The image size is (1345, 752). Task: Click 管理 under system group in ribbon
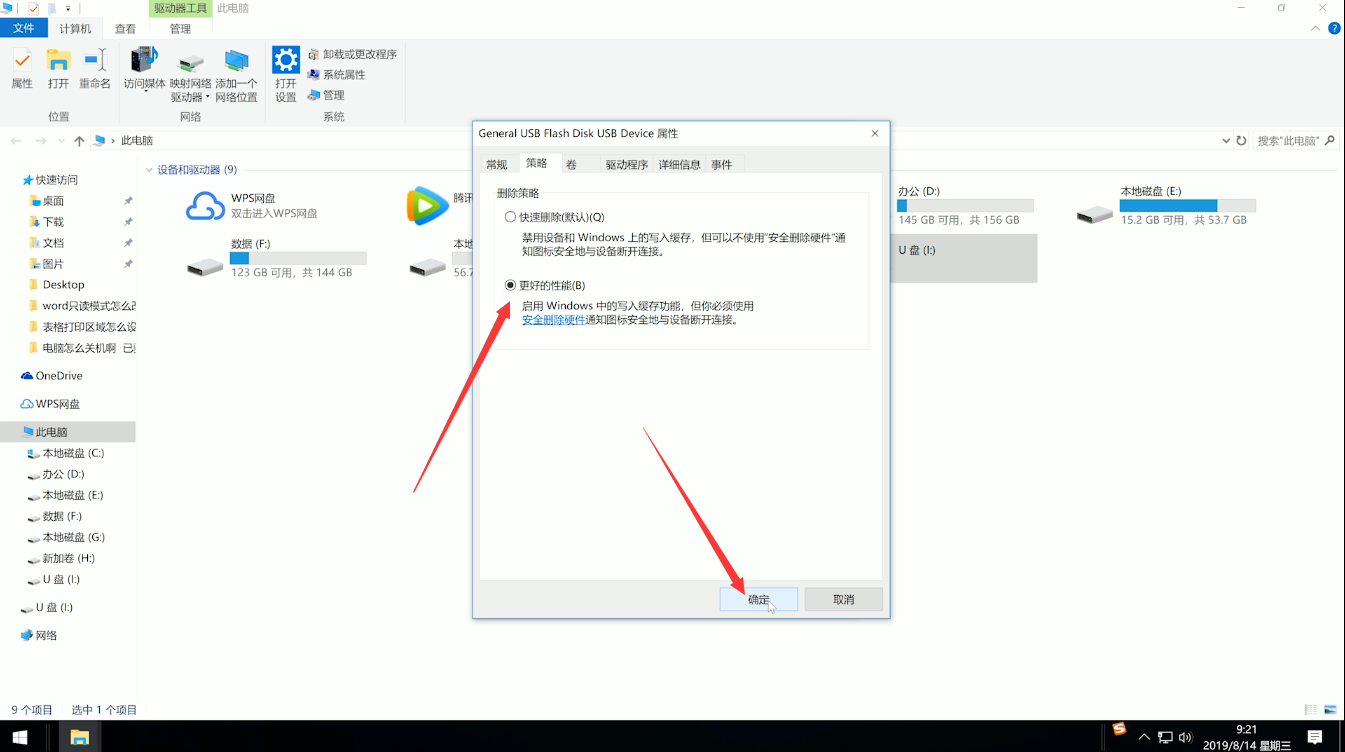pos(326,95)
